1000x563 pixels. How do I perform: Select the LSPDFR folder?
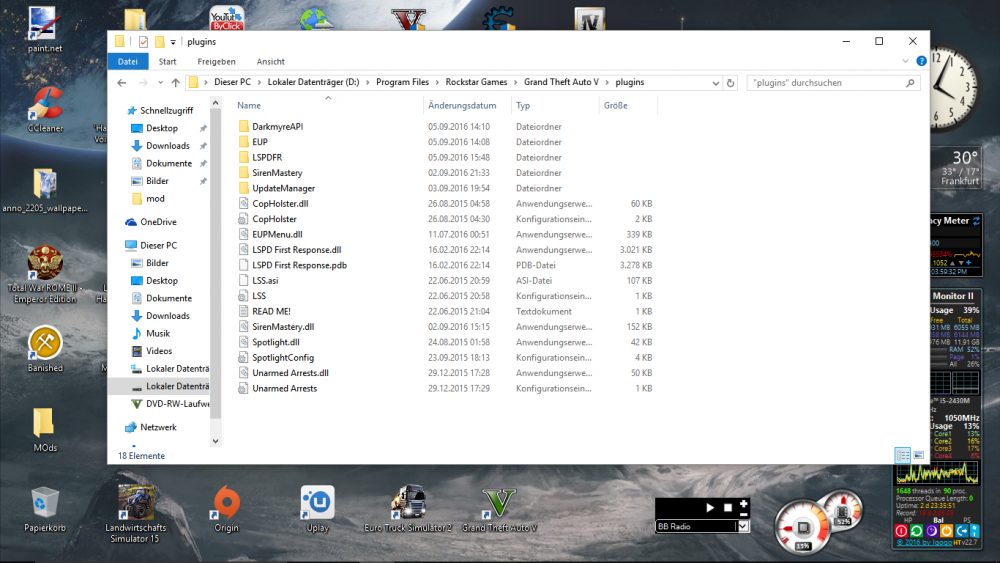[267, 157]
